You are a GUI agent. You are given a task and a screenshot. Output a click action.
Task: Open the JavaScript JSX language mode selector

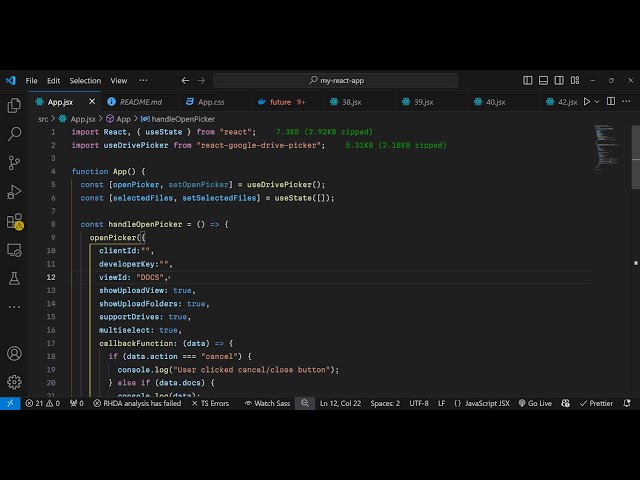[481, 403]
